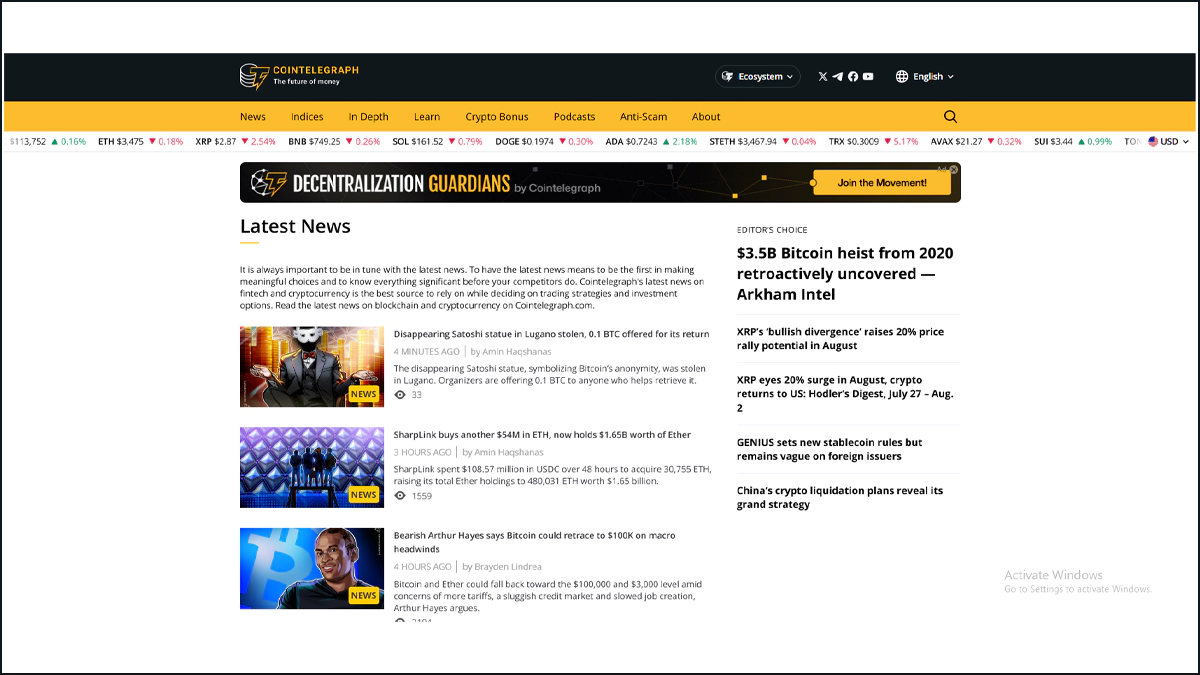Screen dimensions: 1200x675
Task: Click the Cointelegraph logo
Action: 299,76
